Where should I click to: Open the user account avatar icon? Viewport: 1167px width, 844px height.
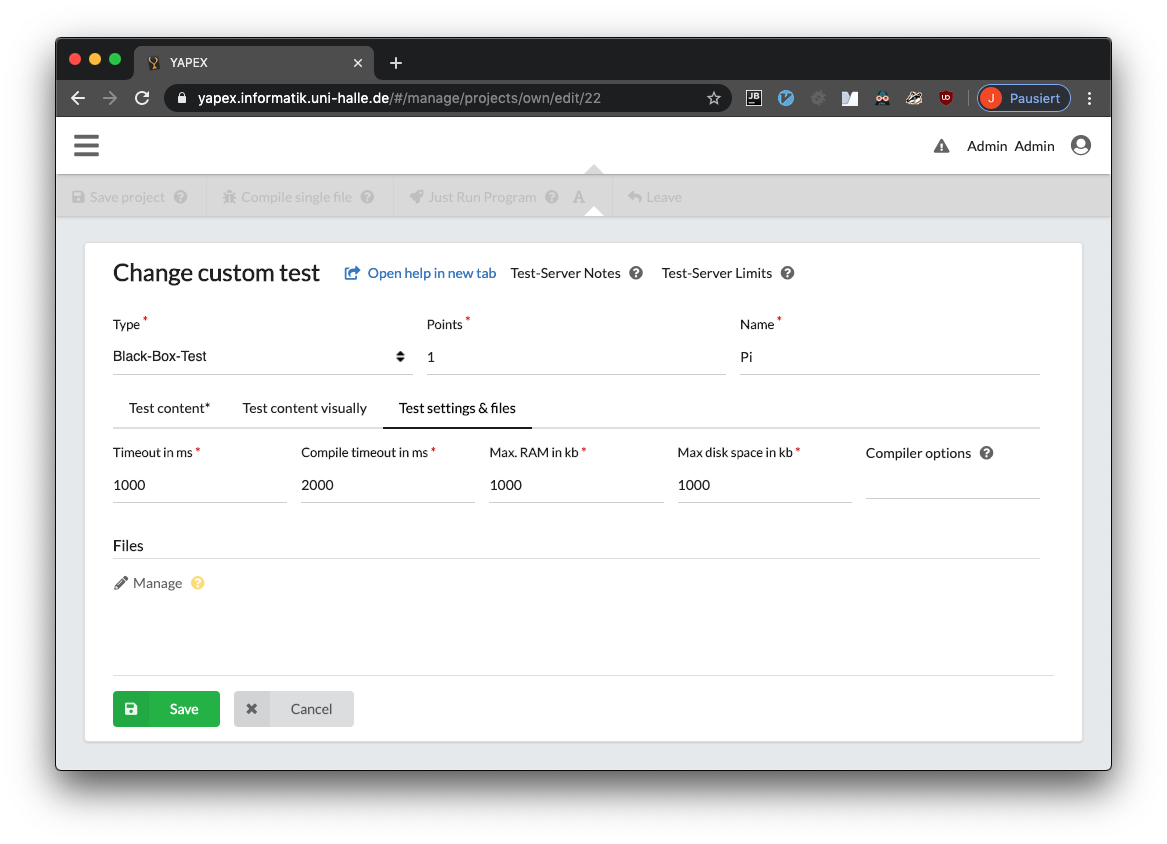tap(1080, 146)
